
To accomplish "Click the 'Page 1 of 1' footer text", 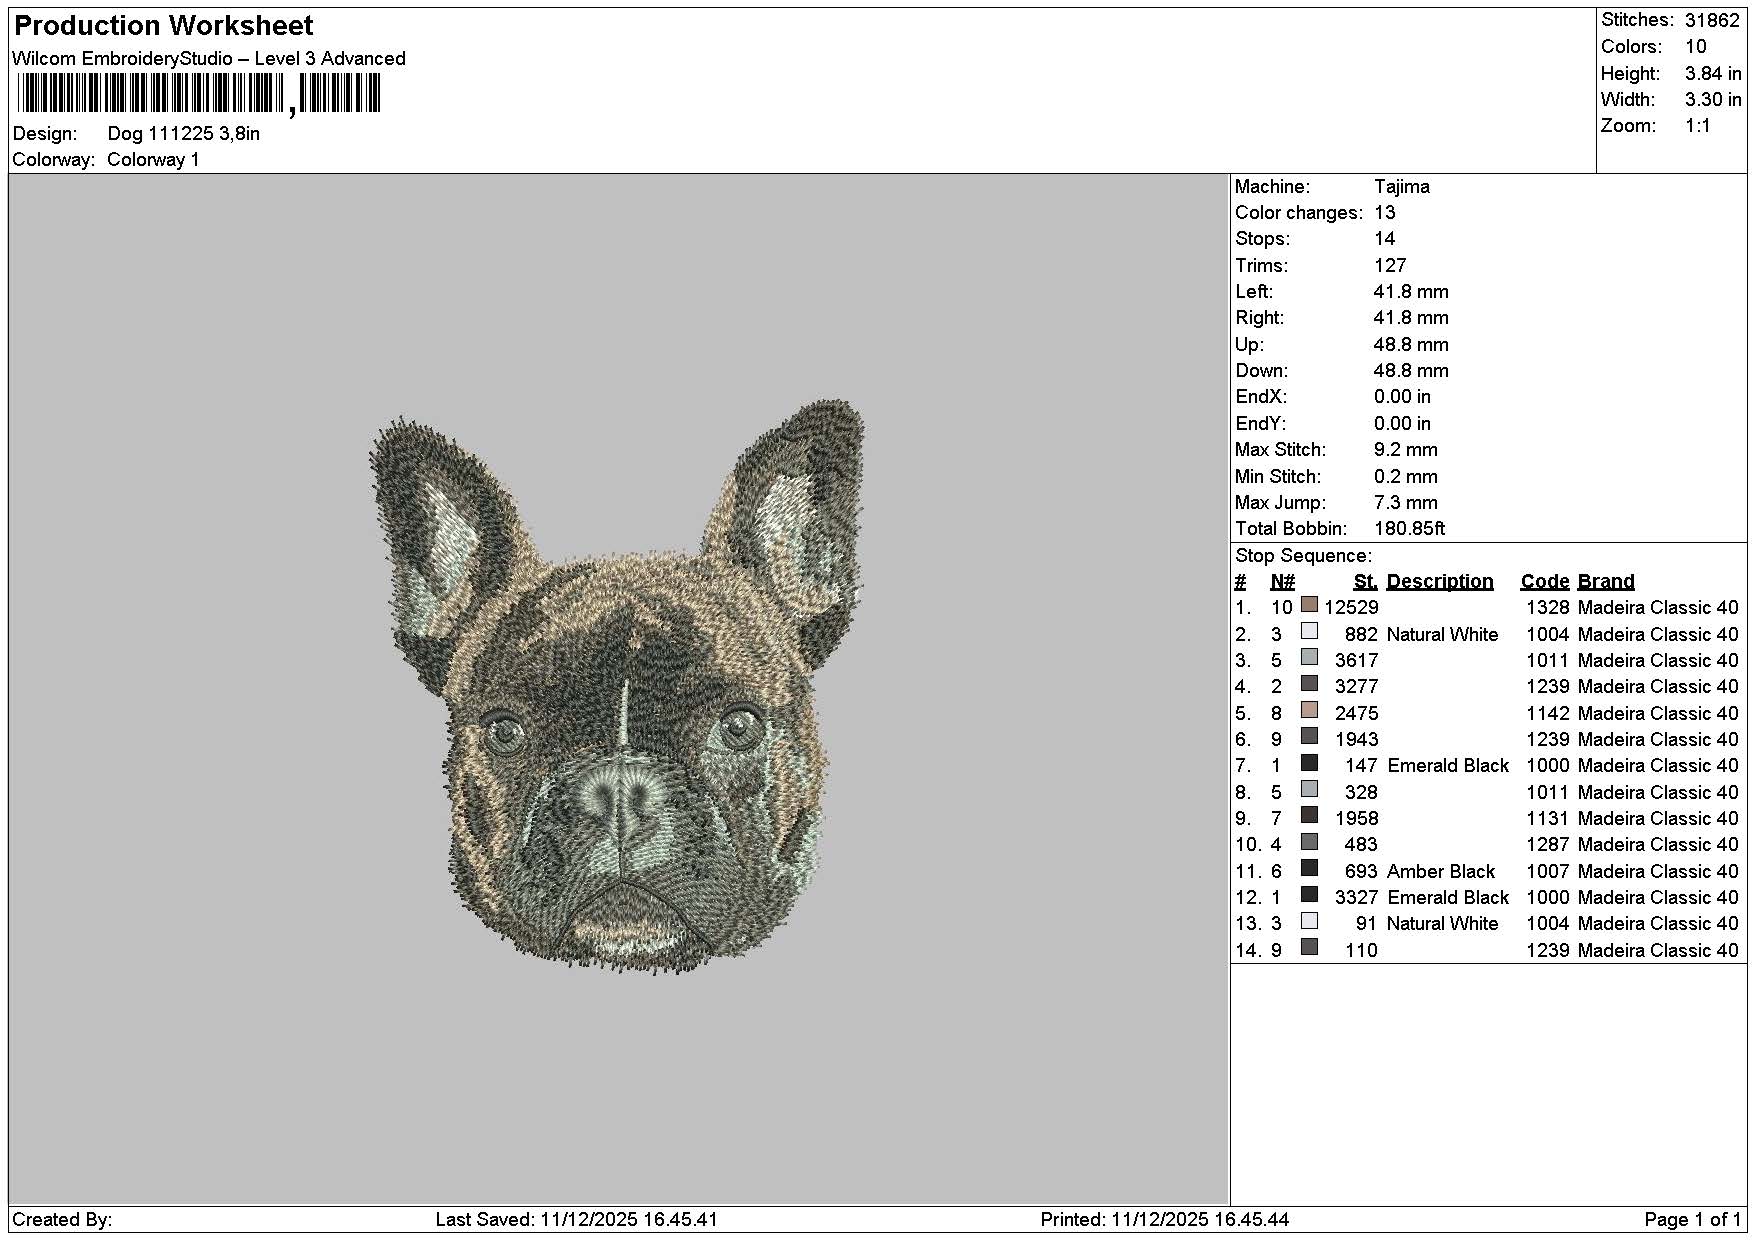I will click(x=1692, y=1220).
